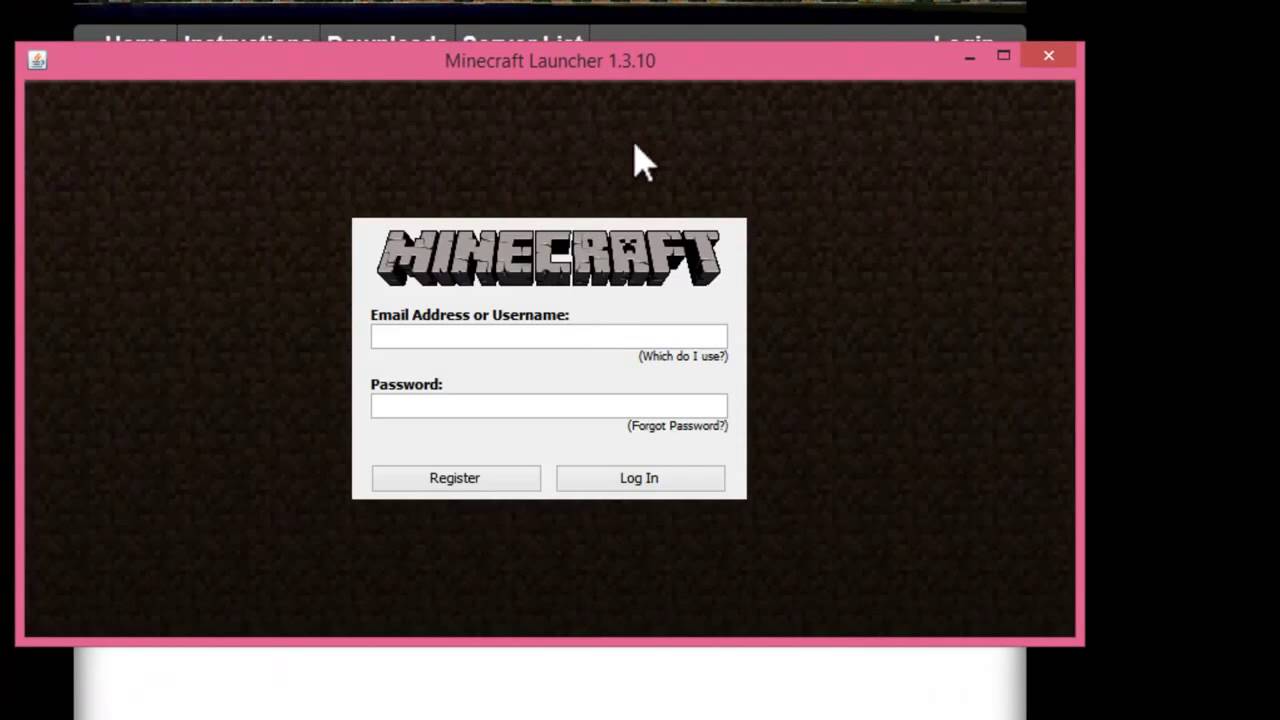Click the Log In button
Screen dimensions: 1280x720
[640, 478]
